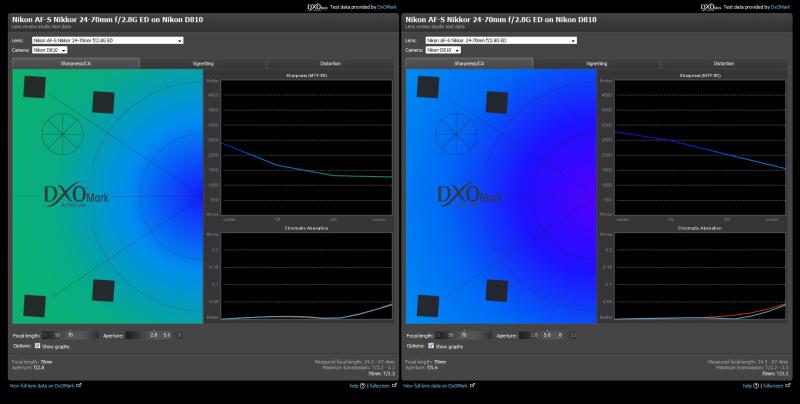800x404 pixels.
Task: Choose aperture 2.8 in the f/2.8 panel
Action: pos(153,335)
